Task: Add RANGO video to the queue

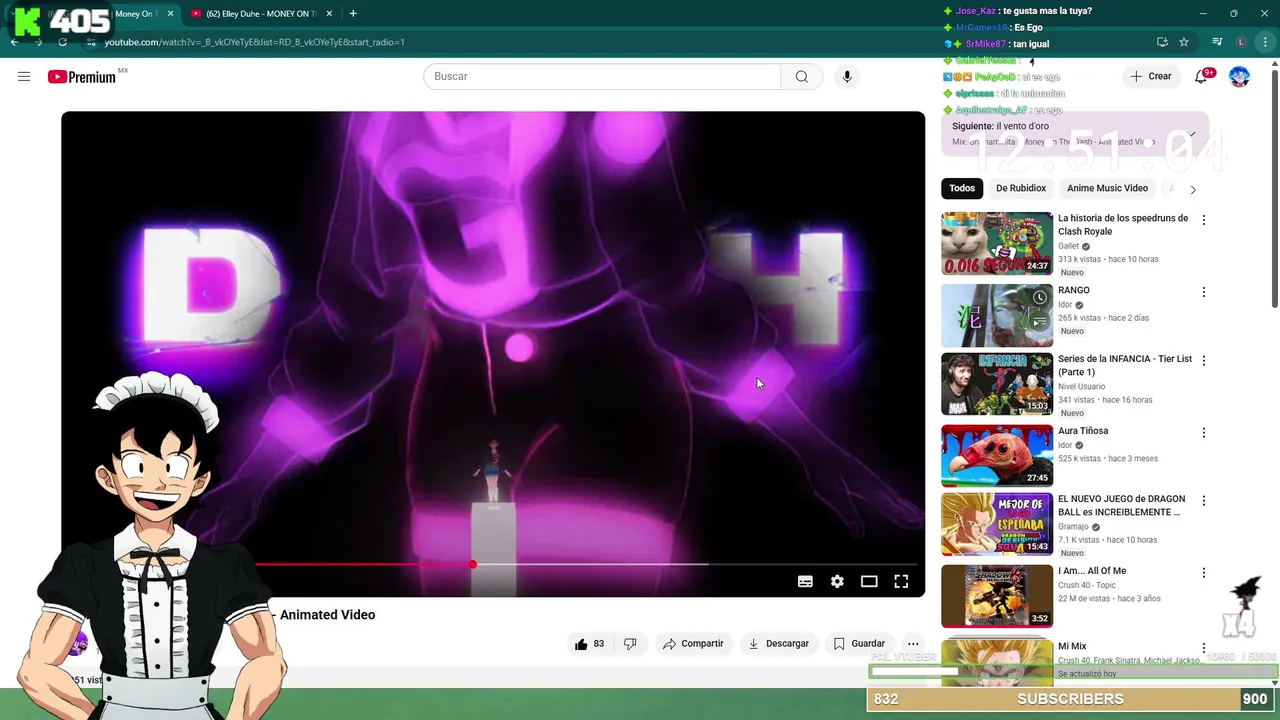Action: (1040, 321)
